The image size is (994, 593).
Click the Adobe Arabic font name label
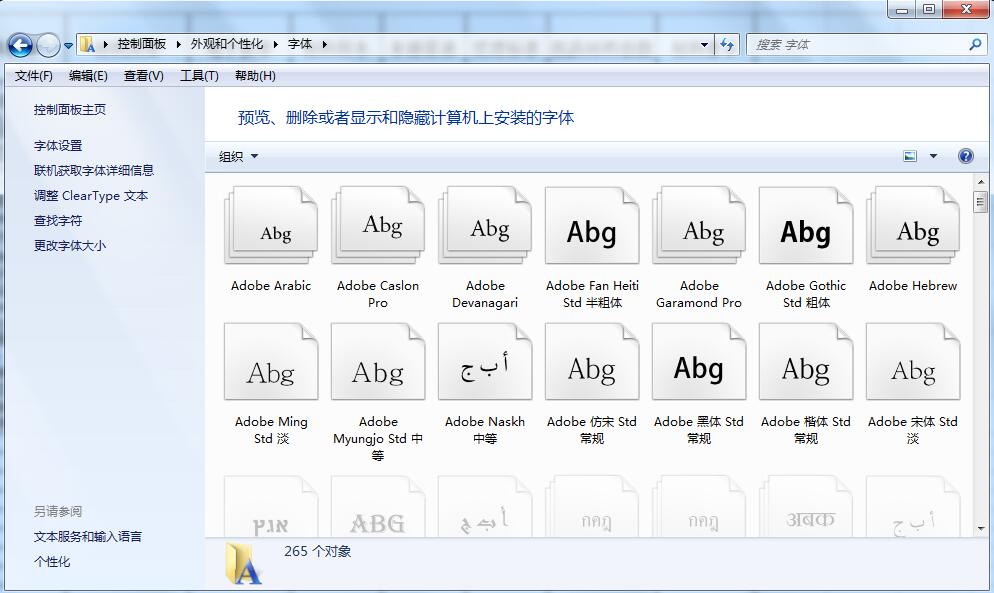271,285
